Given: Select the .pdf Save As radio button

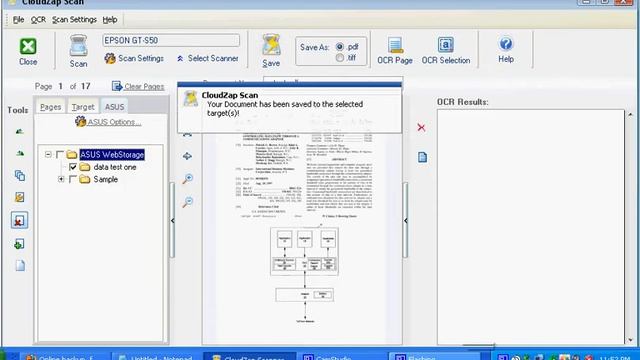Looking at the screenshot, I should (340, 47).
